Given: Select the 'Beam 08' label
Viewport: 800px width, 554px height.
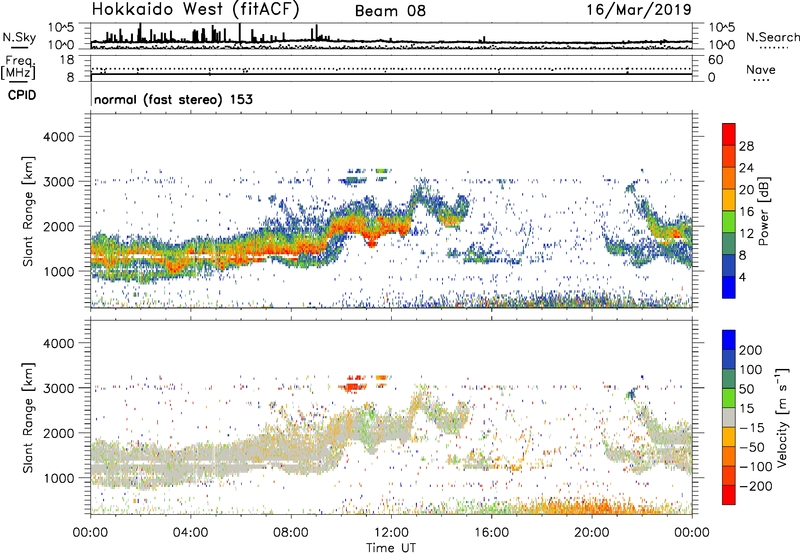Looking at the screenshot, I should click(390, 11).
